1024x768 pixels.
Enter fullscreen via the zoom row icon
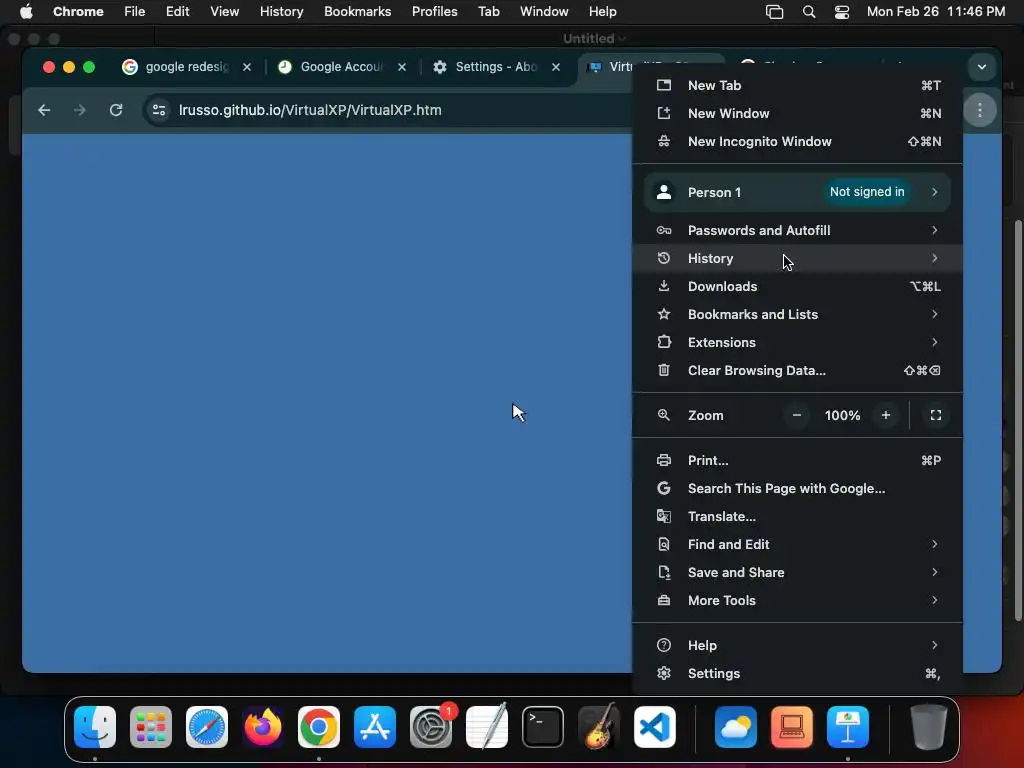935,415
